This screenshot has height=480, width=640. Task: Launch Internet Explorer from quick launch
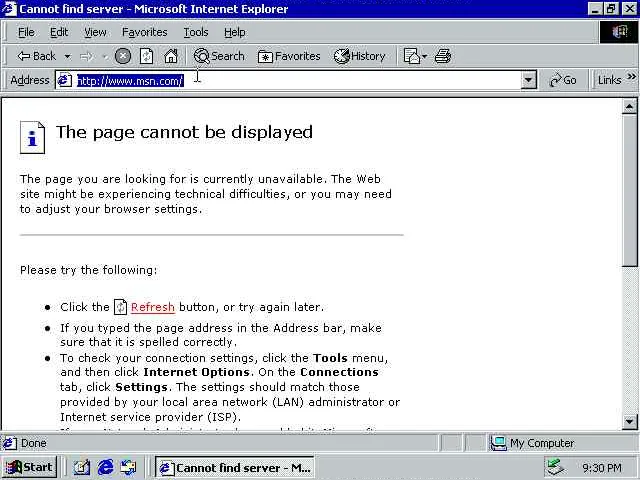pyautogui.click(x=105, y=467)
